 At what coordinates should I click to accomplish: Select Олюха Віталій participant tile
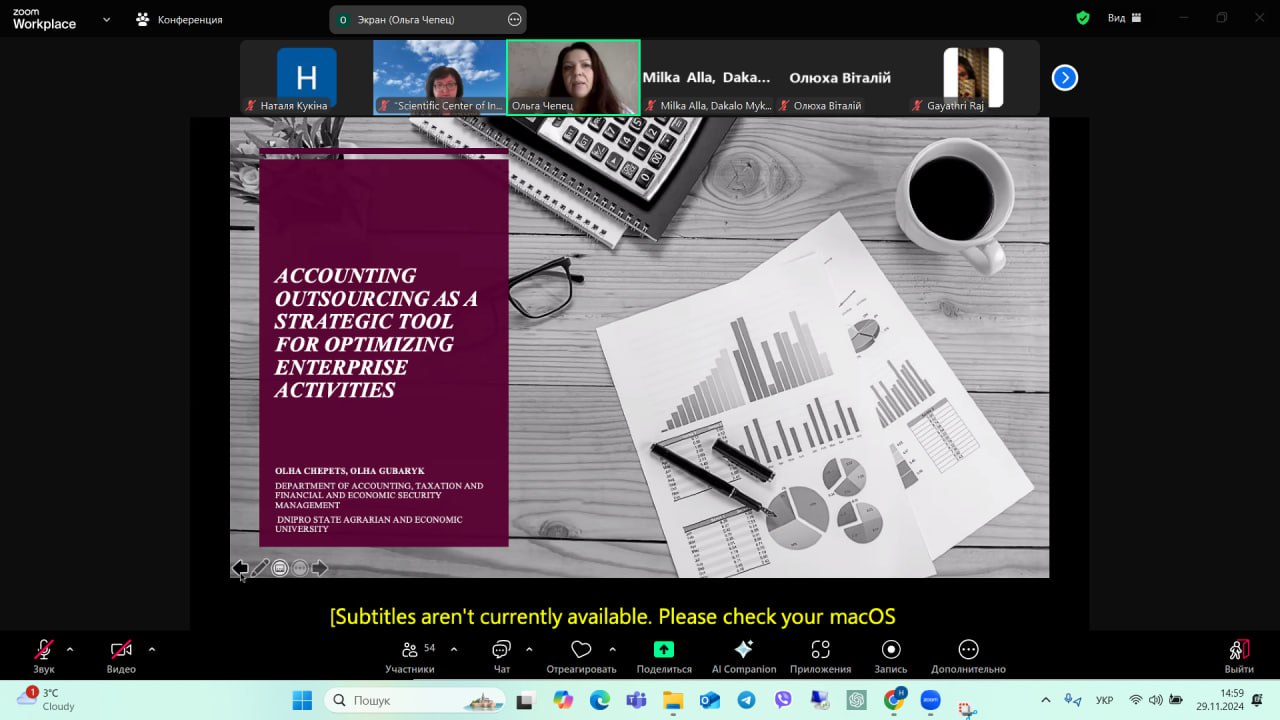(x=840, y=78)
